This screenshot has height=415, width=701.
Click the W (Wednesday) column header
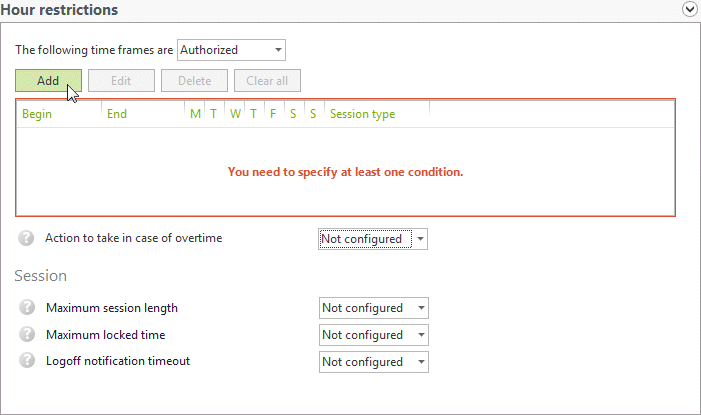[235, 114]
